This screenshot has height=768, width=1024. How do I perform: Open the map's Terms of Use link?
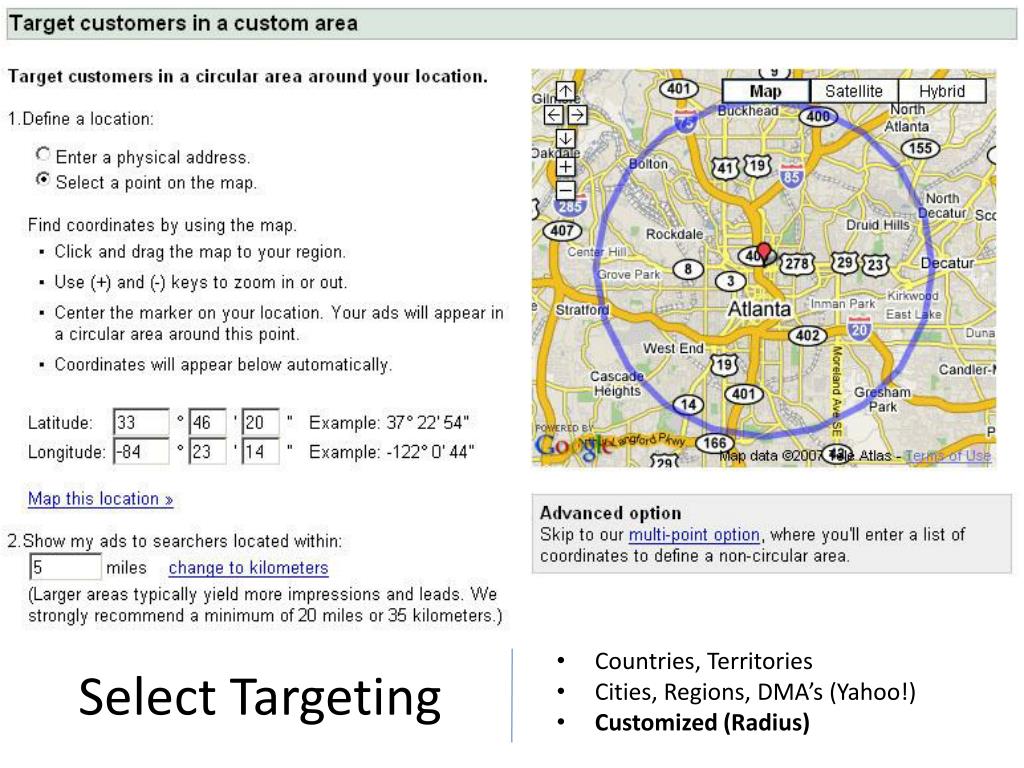(x=948, y=456)
